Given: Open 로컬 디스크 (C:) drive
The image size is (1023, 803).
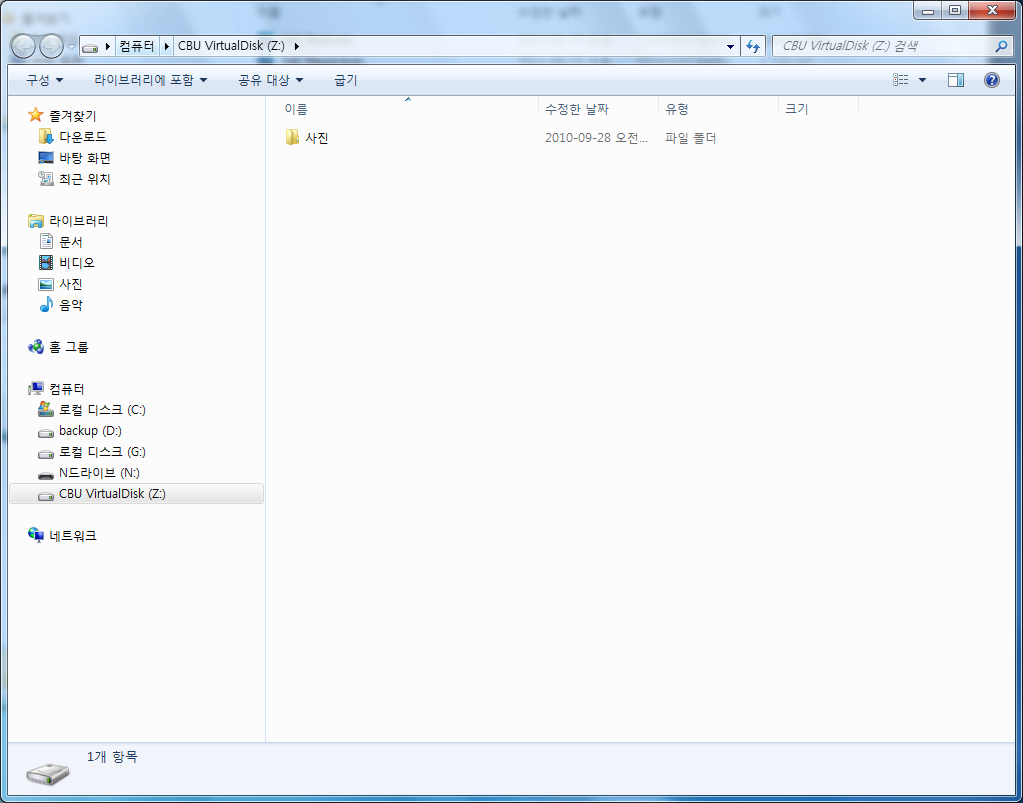Looking at the screenshot, I should click(102, 410).
